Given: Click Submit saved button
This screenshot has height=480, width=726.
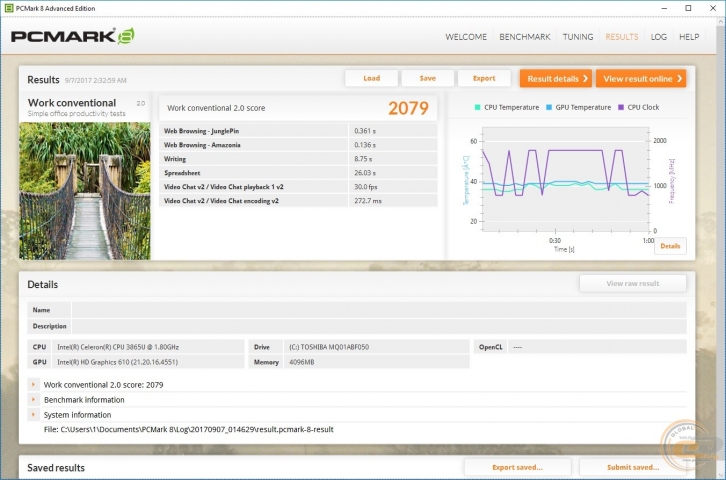Looking at the screenshot, I should (x=632, y=467).
